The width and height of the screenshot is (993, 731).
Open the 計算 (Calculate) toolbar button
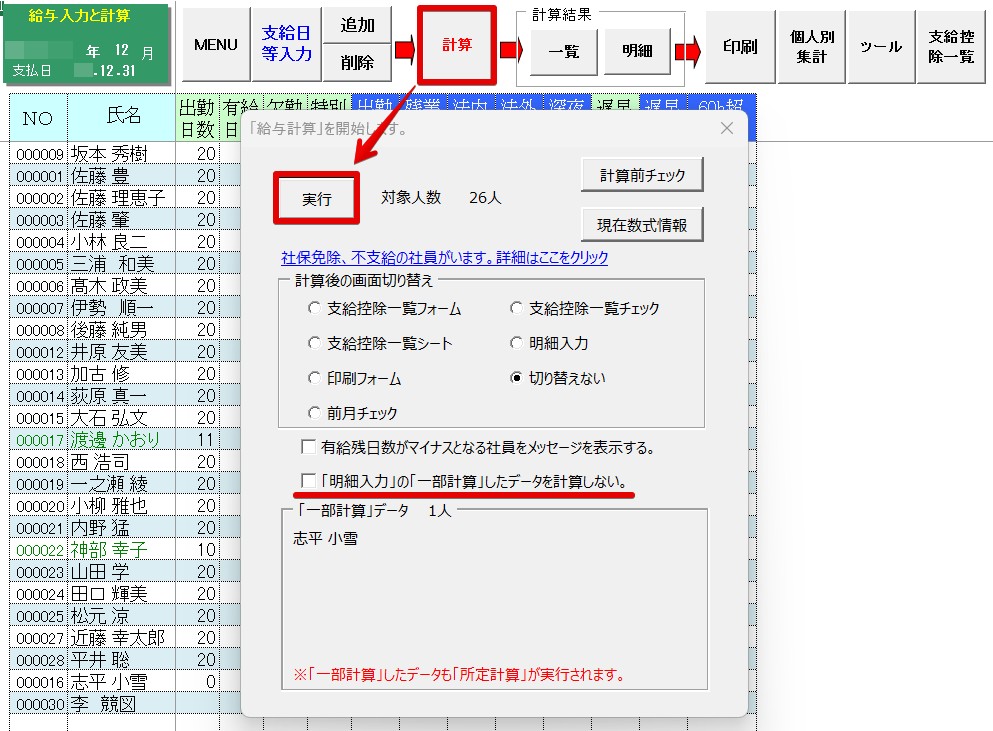point(456,46)
